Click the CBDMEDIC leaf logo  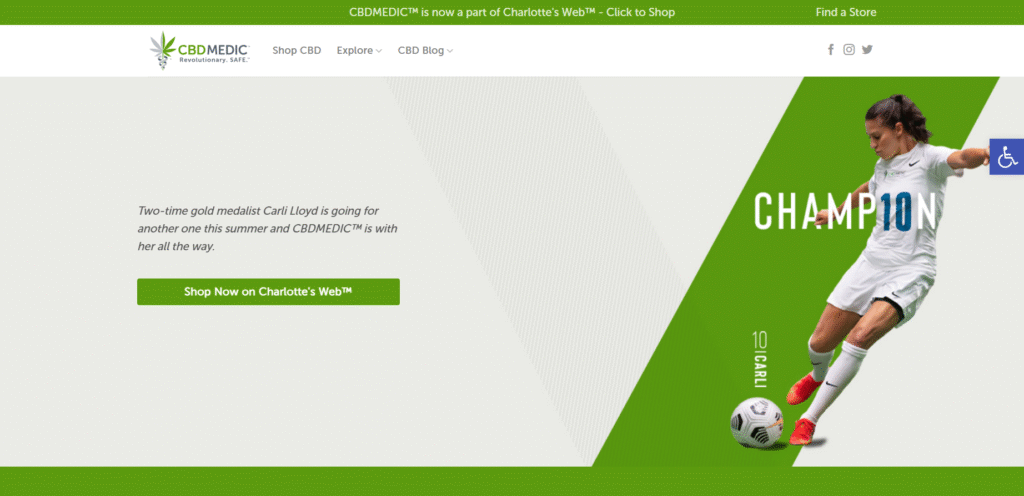(162, 47)
